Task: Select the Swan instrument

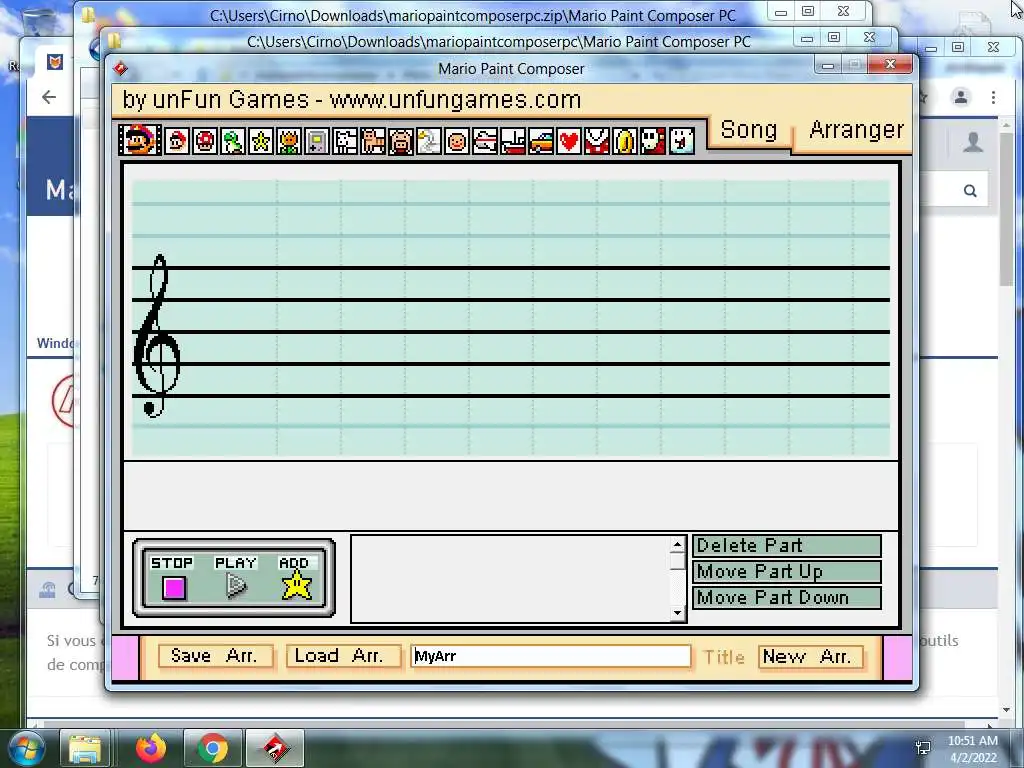Action: [429, 141]
